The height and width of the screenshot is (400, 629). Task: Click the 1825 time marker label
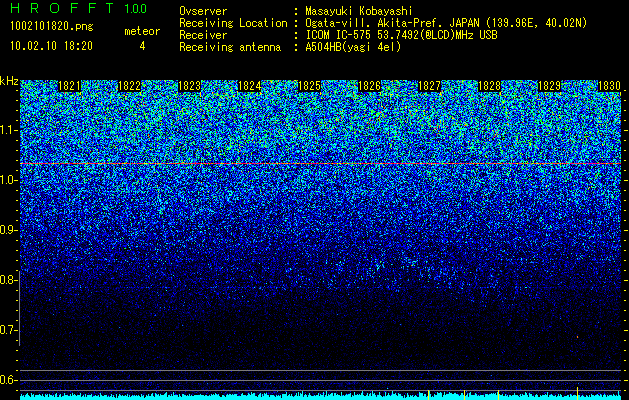click(x=309, y=86)
